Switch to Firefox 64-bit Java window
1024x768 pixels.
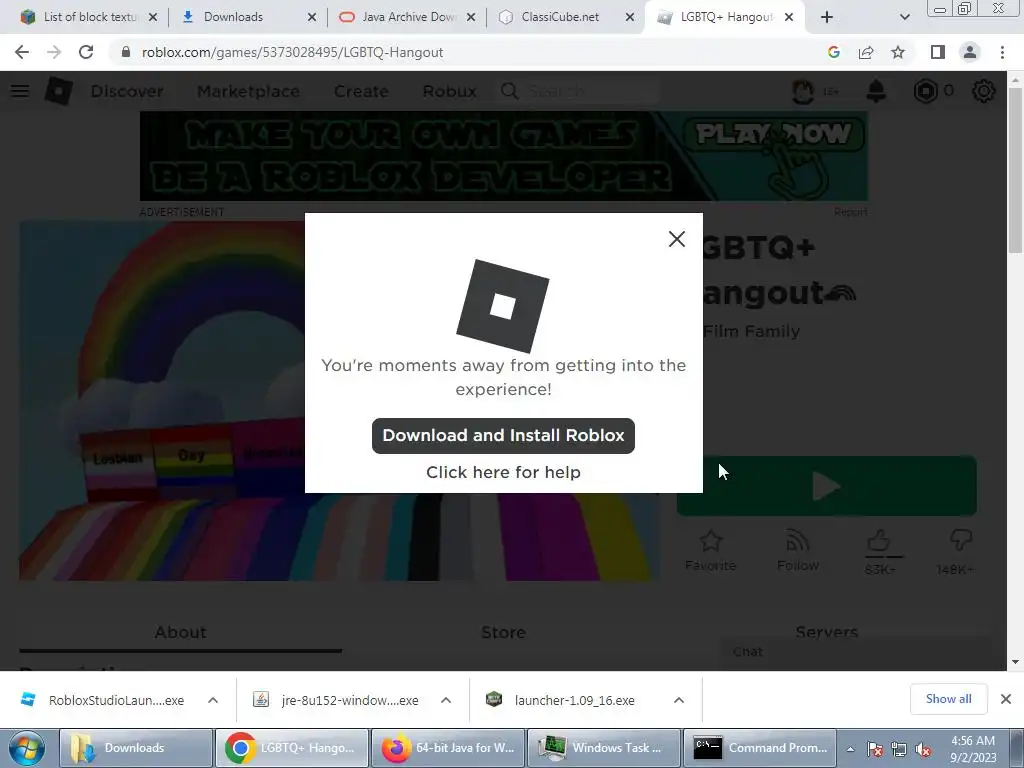(448, 748)
